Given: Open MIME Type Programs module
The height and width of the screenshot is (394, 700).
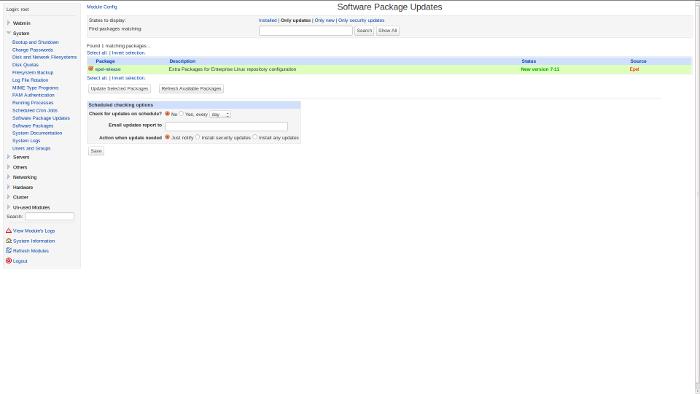Looking at the screenshot, I should tap(35, 88).
